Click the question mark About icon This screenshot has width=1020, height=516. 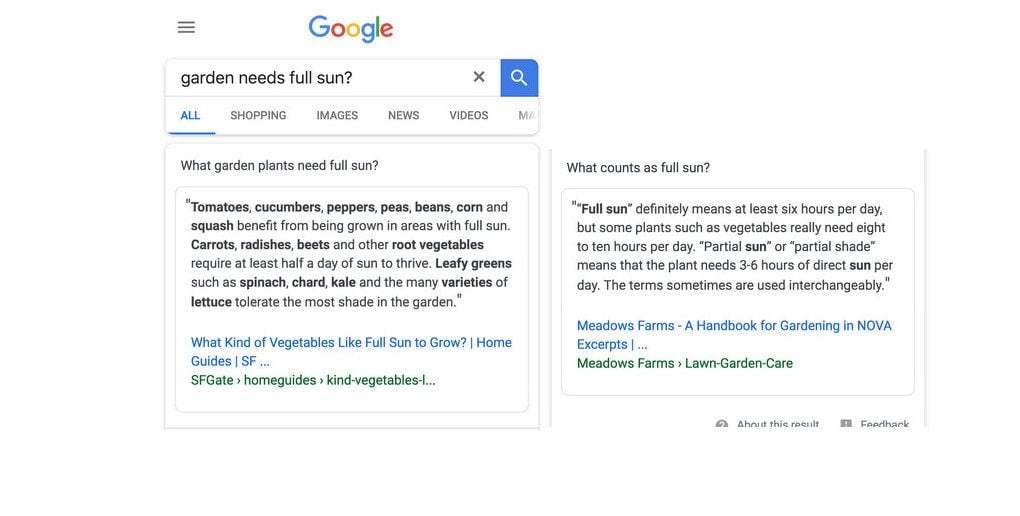click(722, 425)
